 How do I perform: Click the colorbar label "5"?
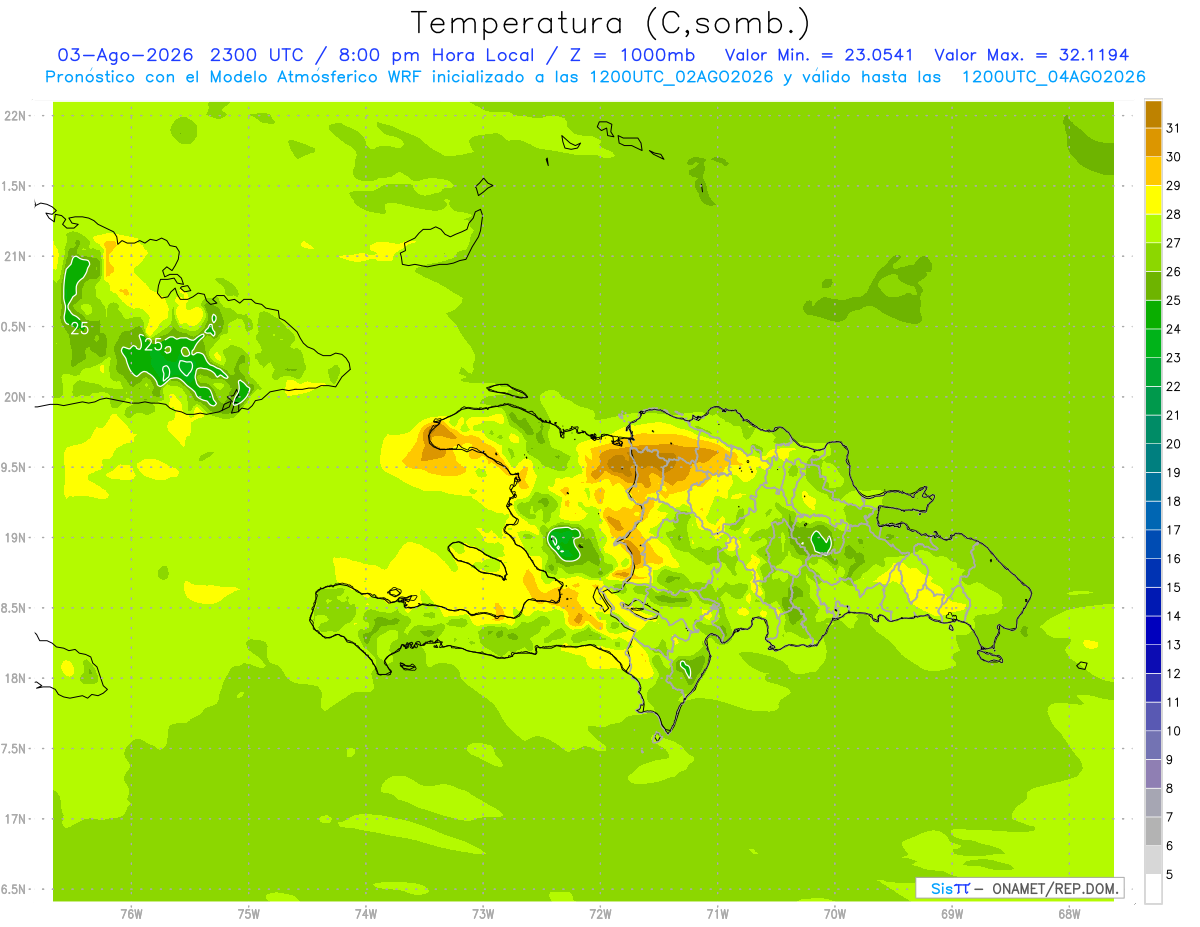(x=1170, y=875)
